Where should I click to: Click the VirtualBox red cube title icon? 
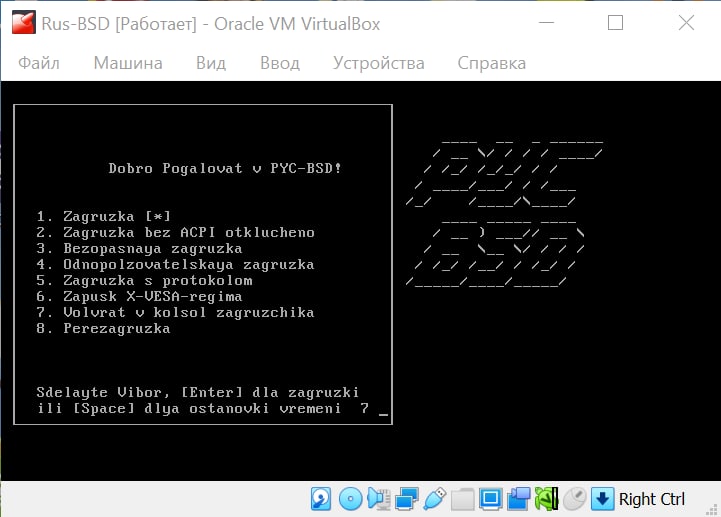click(x=23, y=23)
